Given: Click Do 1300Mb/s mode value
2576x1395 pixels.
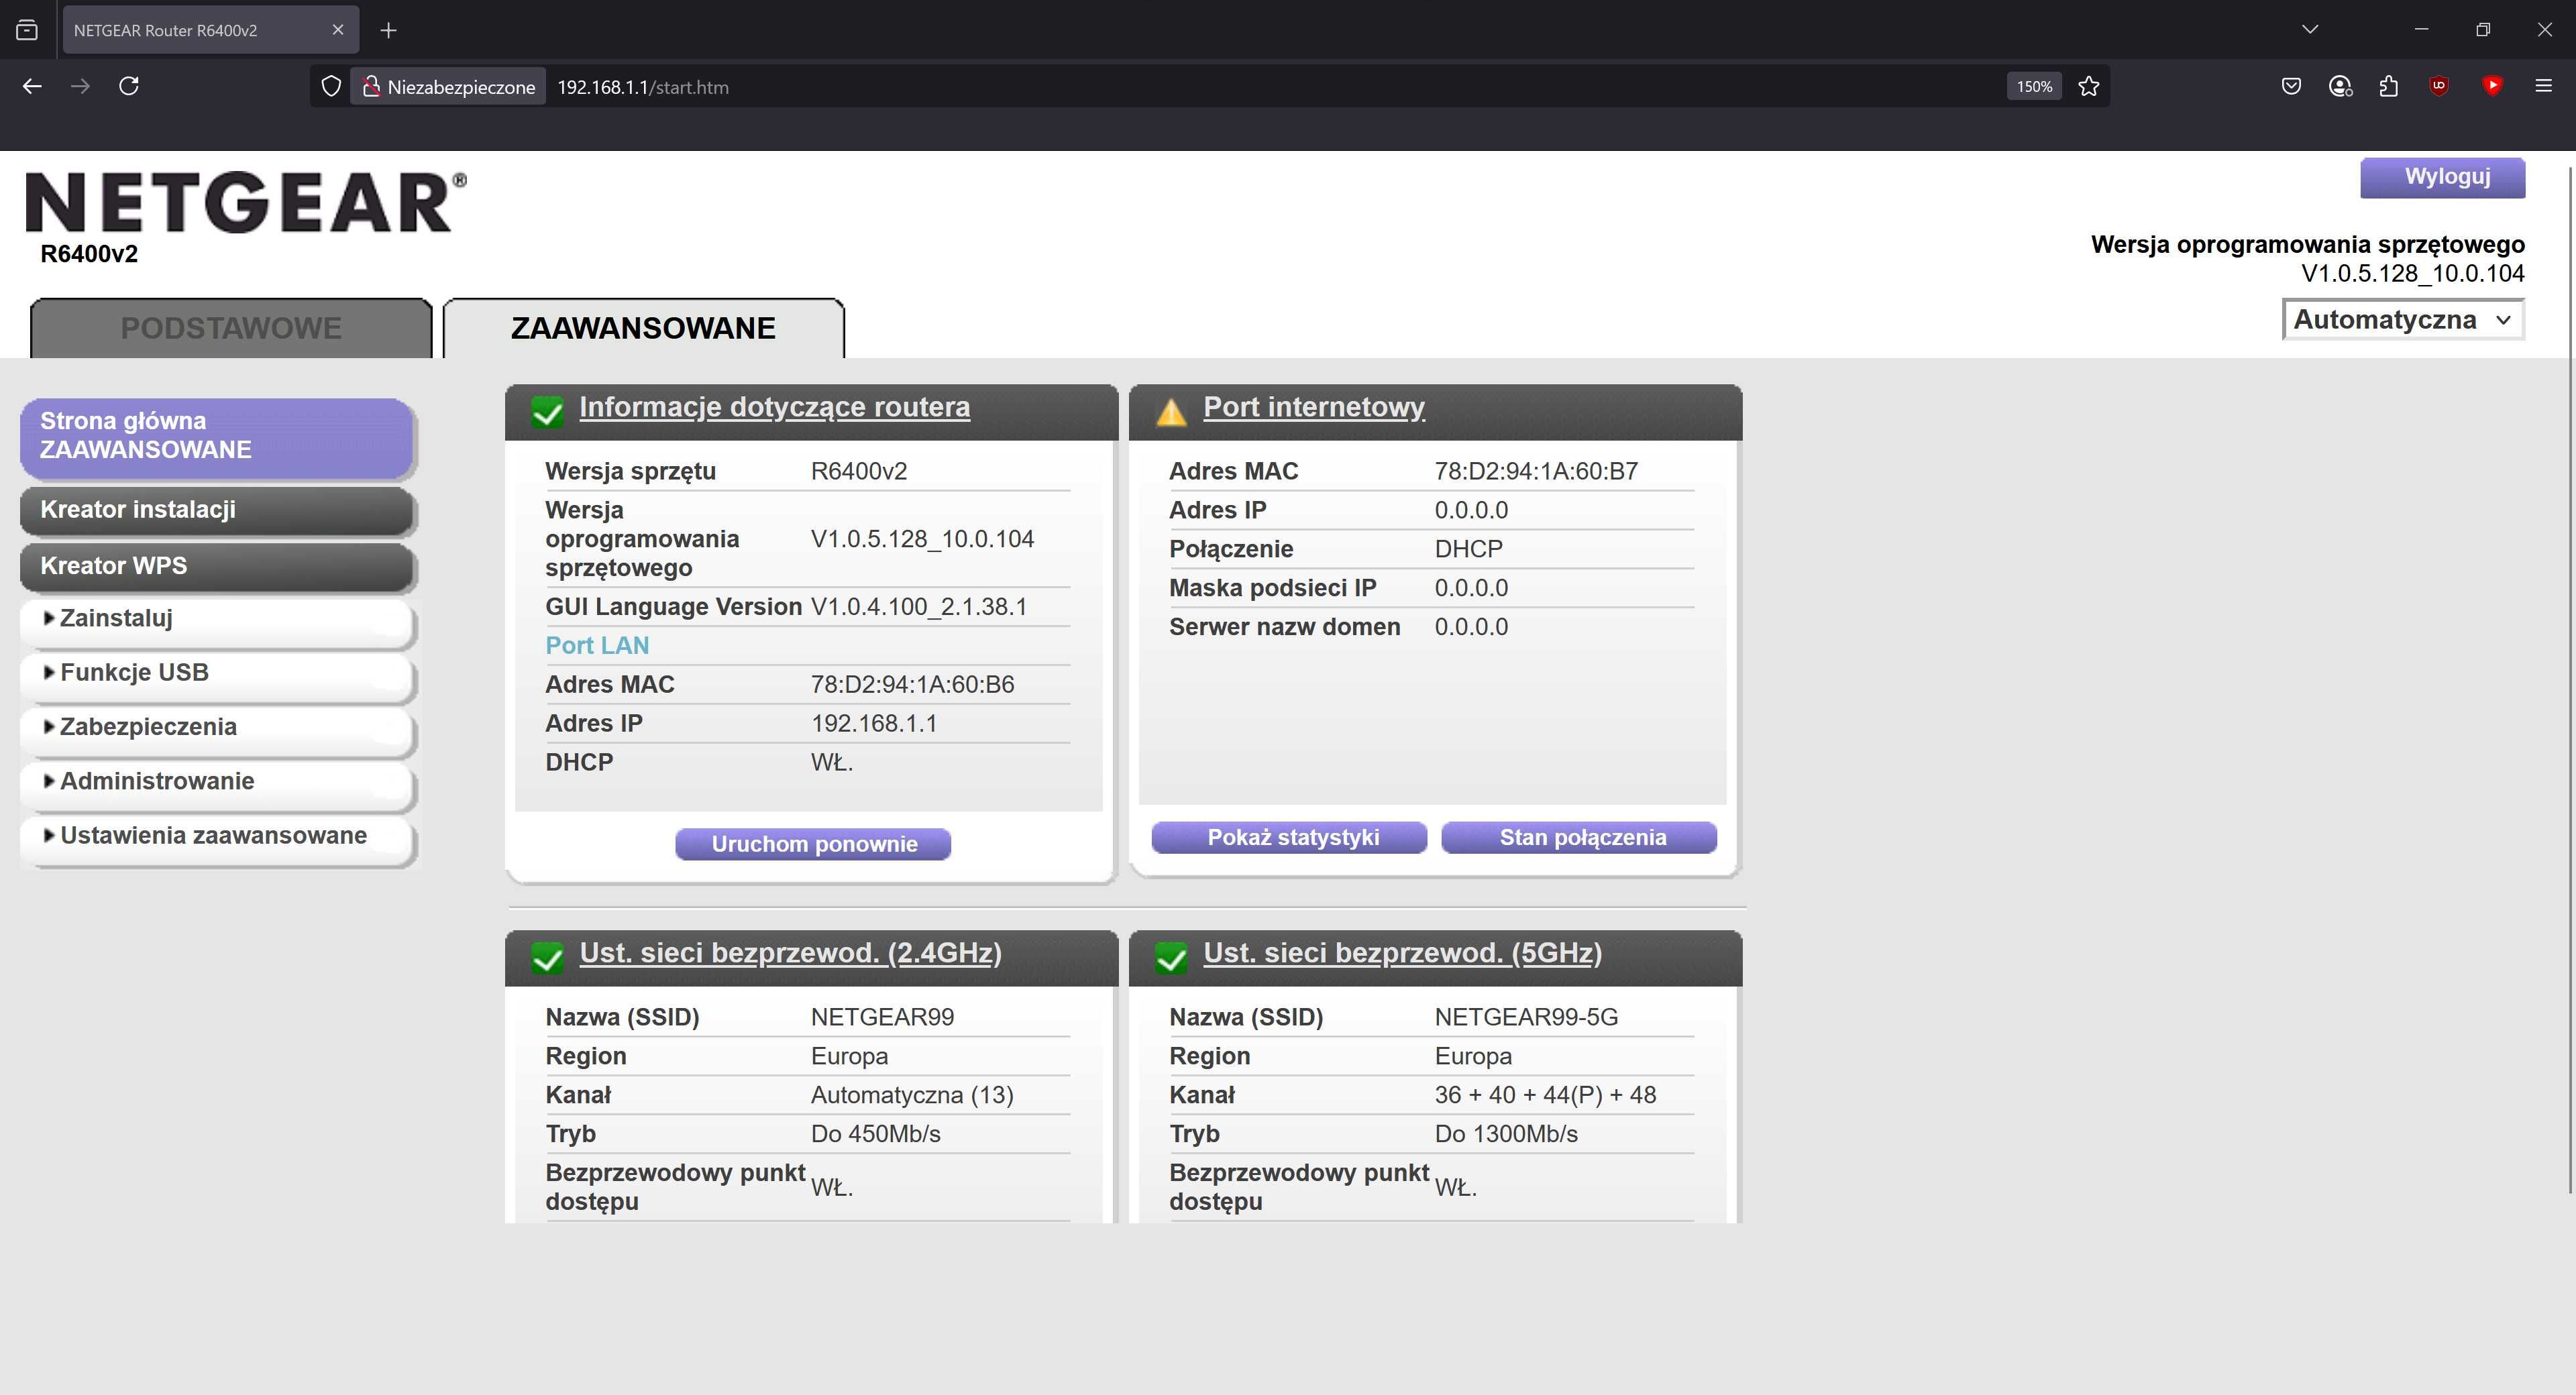Looking at the screenshot, I should point(1506,1135).
